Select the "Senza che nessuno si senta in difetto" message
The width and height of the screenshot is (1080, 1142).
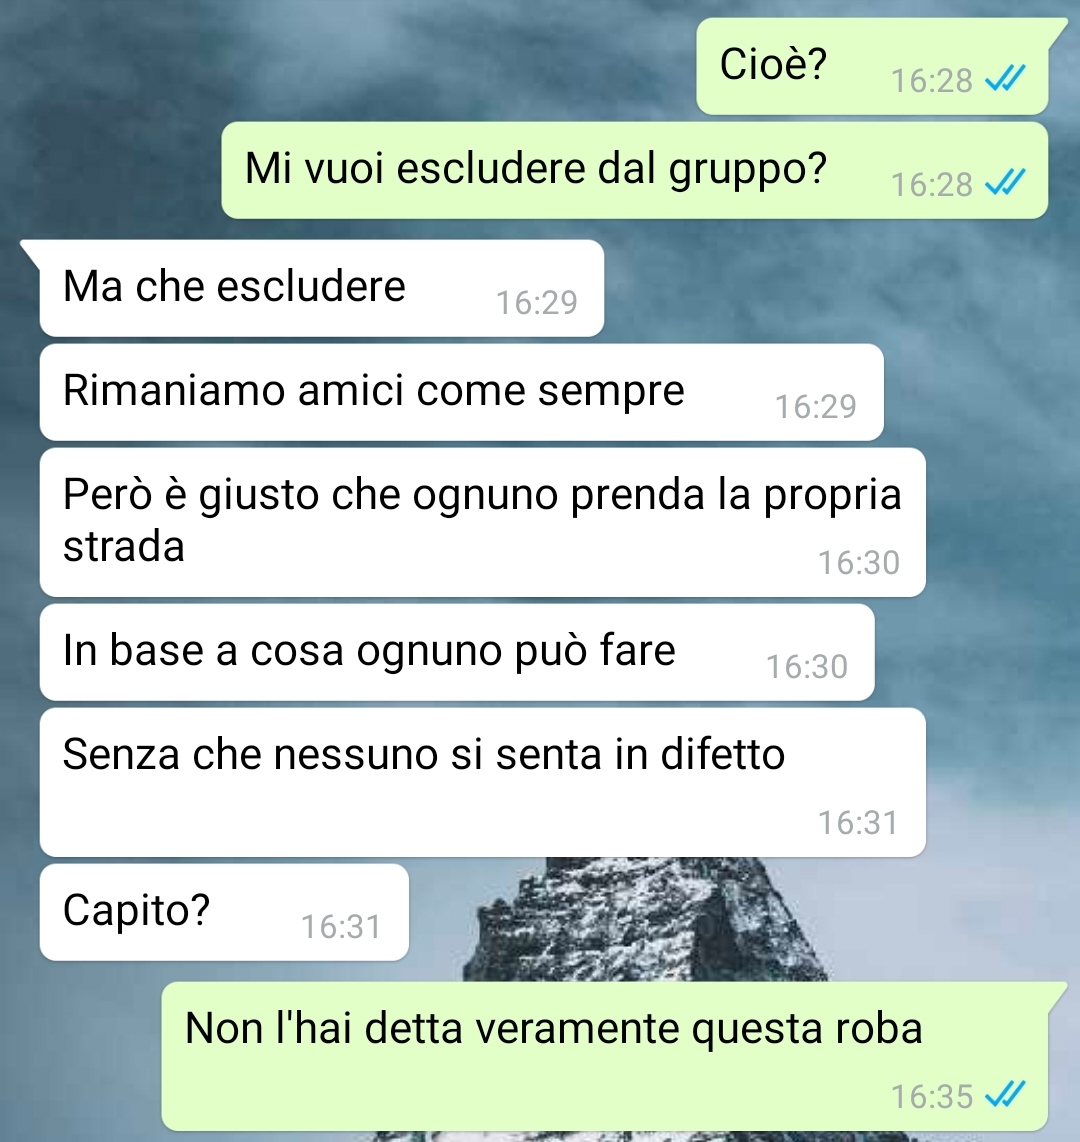point(483,782)
